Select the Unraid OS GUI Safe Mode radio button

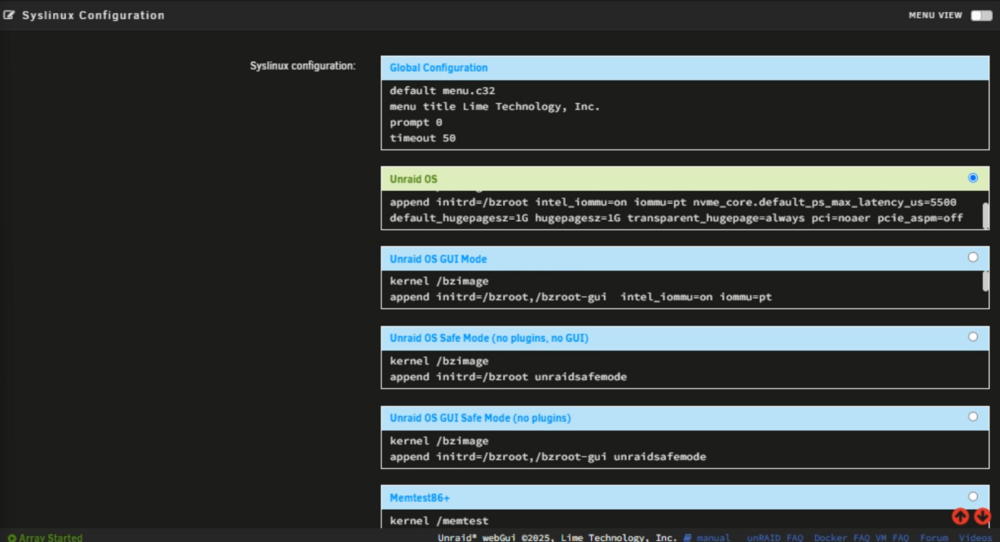[973, 416]
